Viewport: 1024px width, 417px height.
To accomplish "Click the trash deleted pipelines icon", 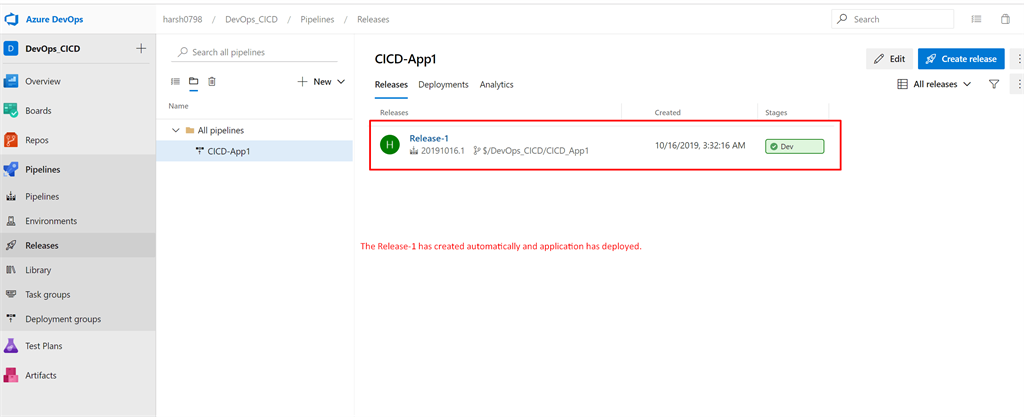I will click(x=212, y=82).
